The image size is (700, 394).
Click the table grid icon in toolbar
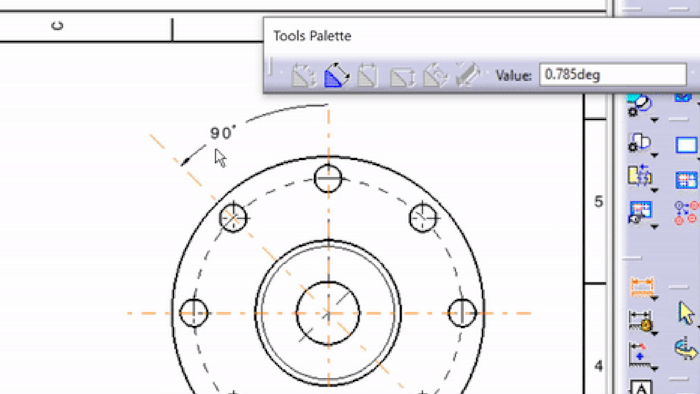(686, 180)
